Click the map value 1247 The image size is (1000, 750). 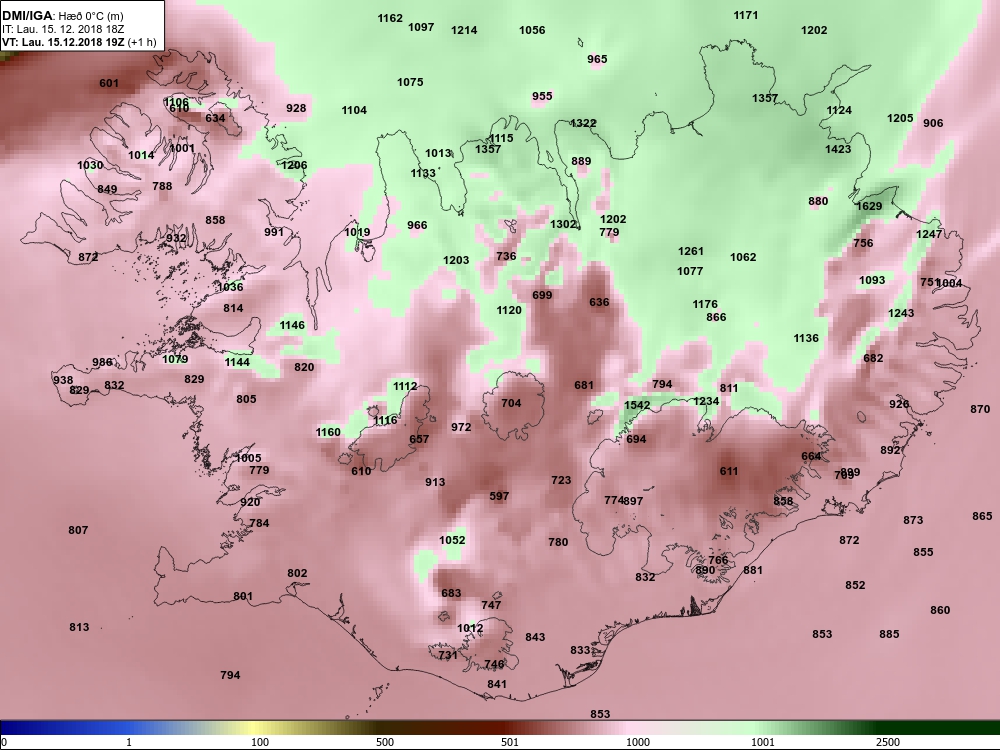pyautogui.click(x=929, y=234)
